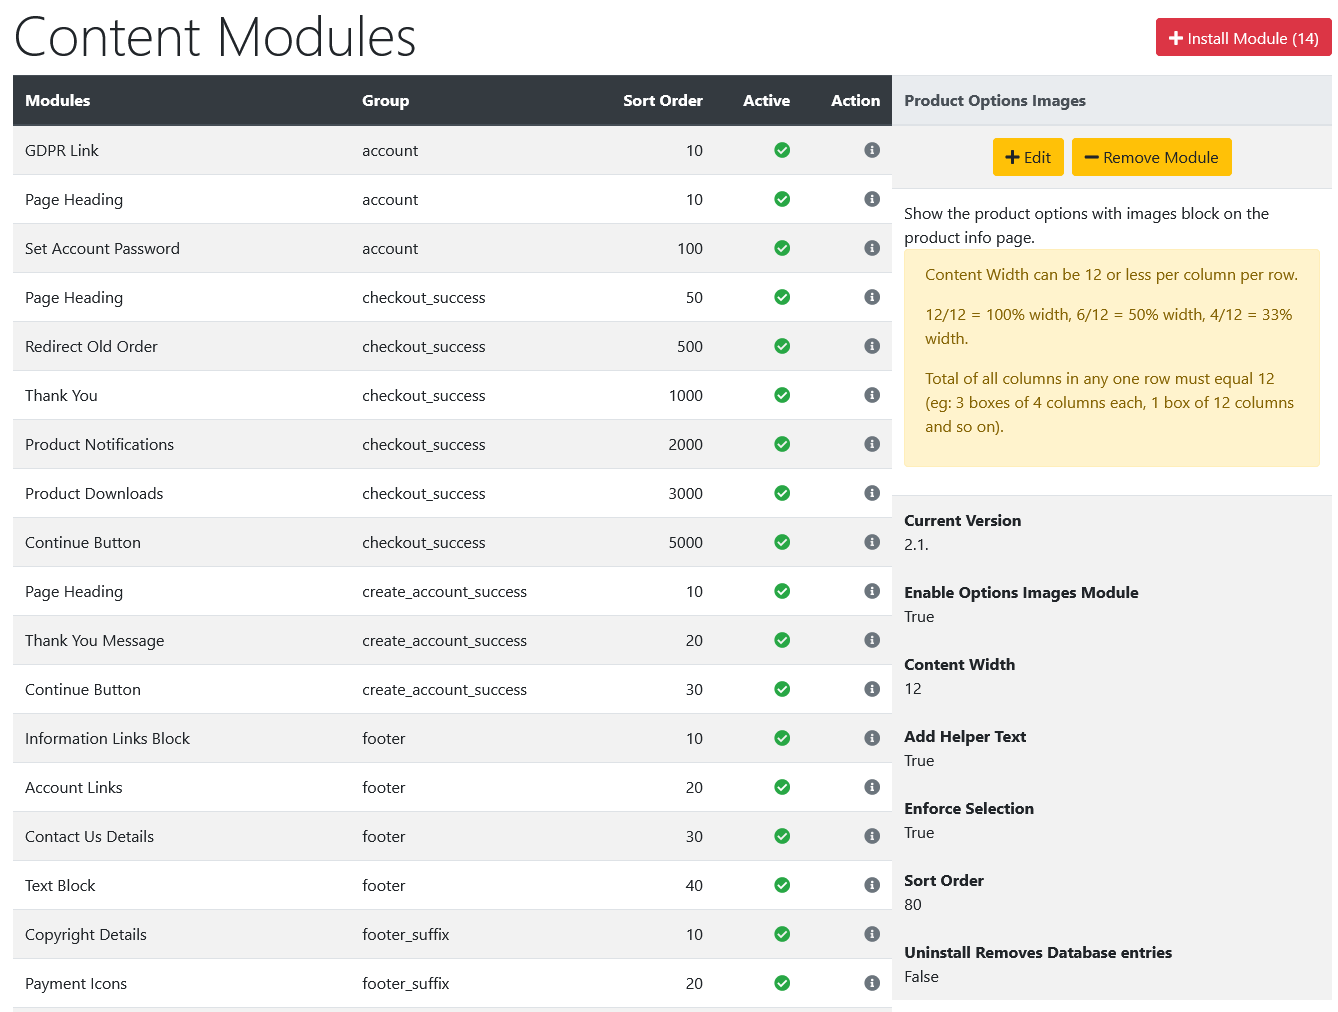The image size is (1338, 1012).
Task: Open info icon for Product Downloads
Action: [x=872, y=493]
